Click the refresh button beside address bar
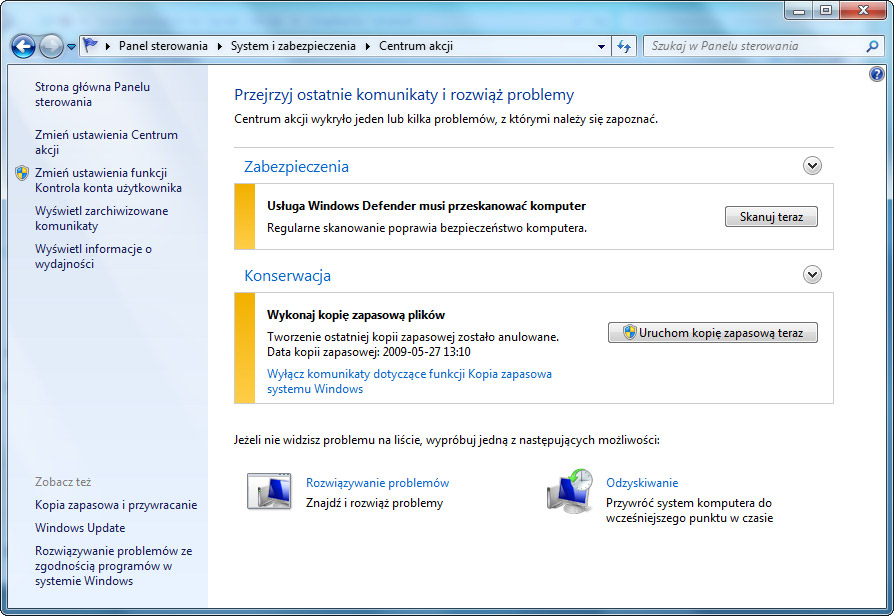The height and width of the screenshot is (616, 894). coord(624,46)
